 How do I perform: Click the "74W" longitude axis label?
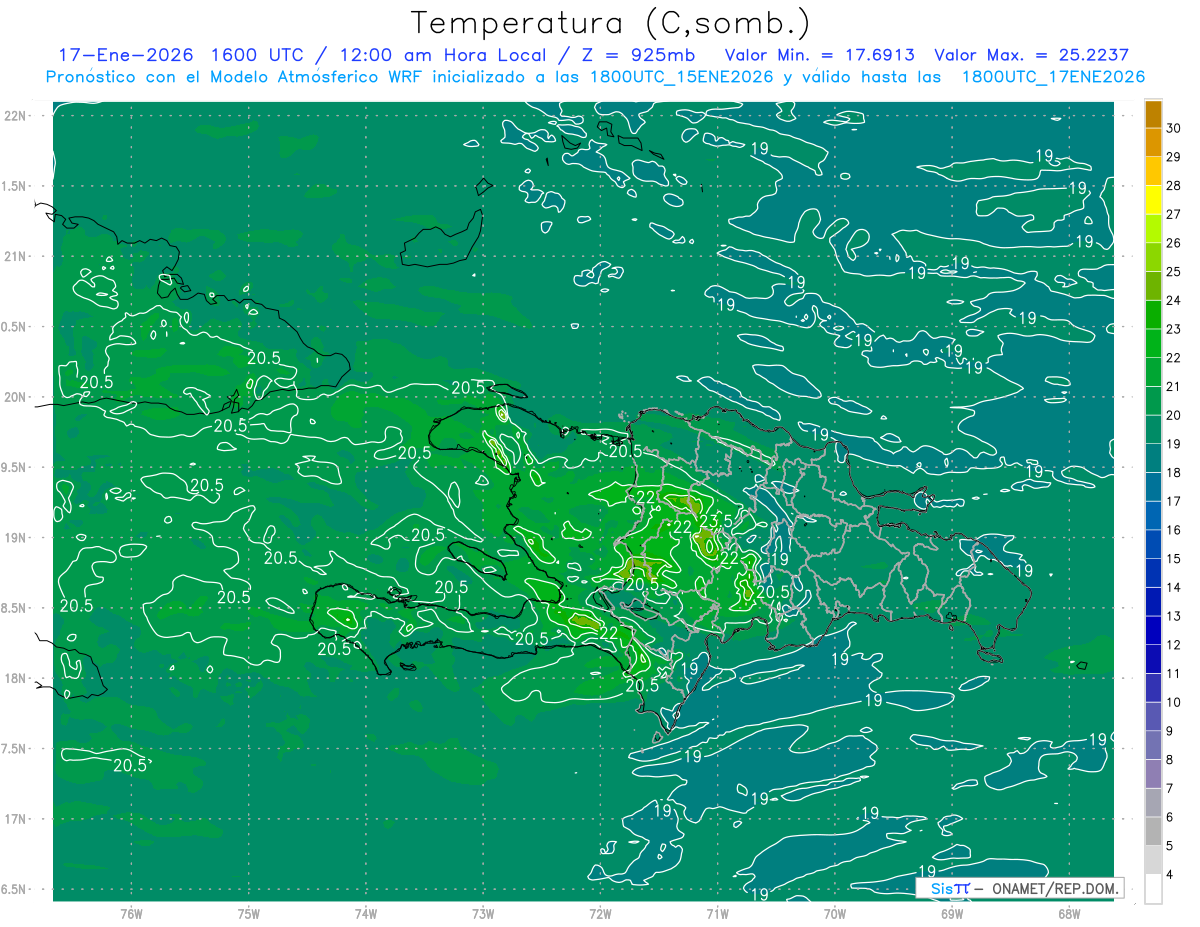(x=365, y=913)
